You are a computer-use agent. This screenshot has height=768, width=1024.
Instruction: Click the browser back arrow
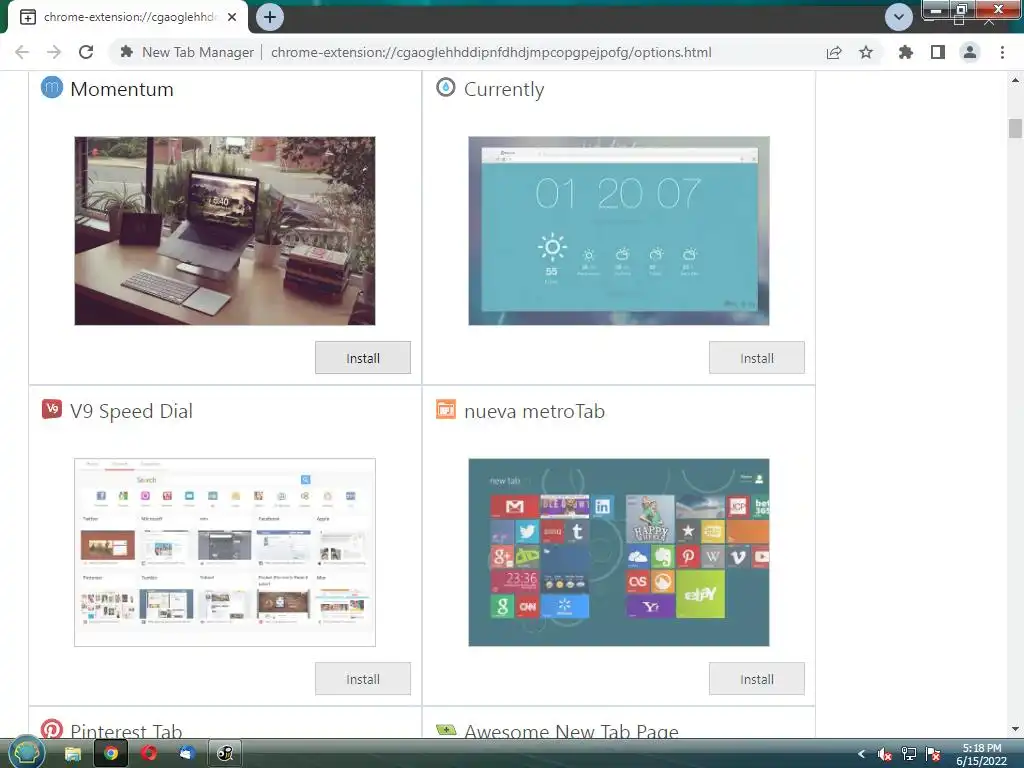(x=22, y=52)
